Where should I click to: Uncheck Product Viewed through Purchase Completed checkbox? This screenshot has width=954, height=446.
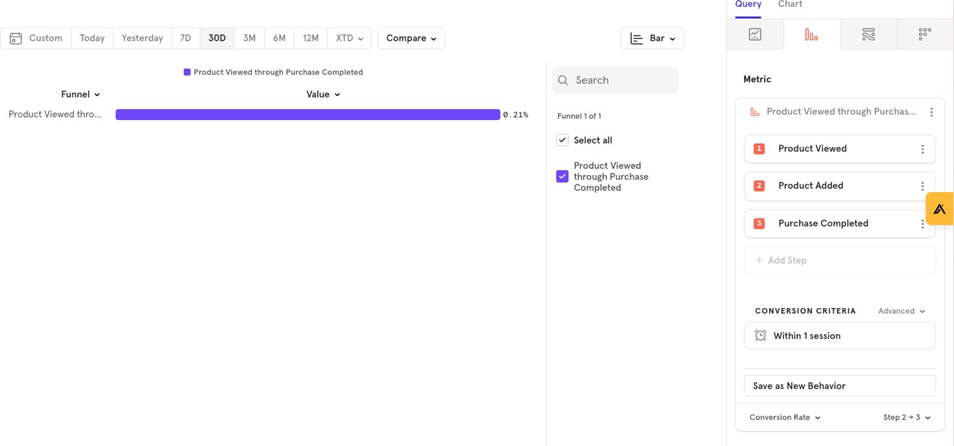tap(562, 176)
